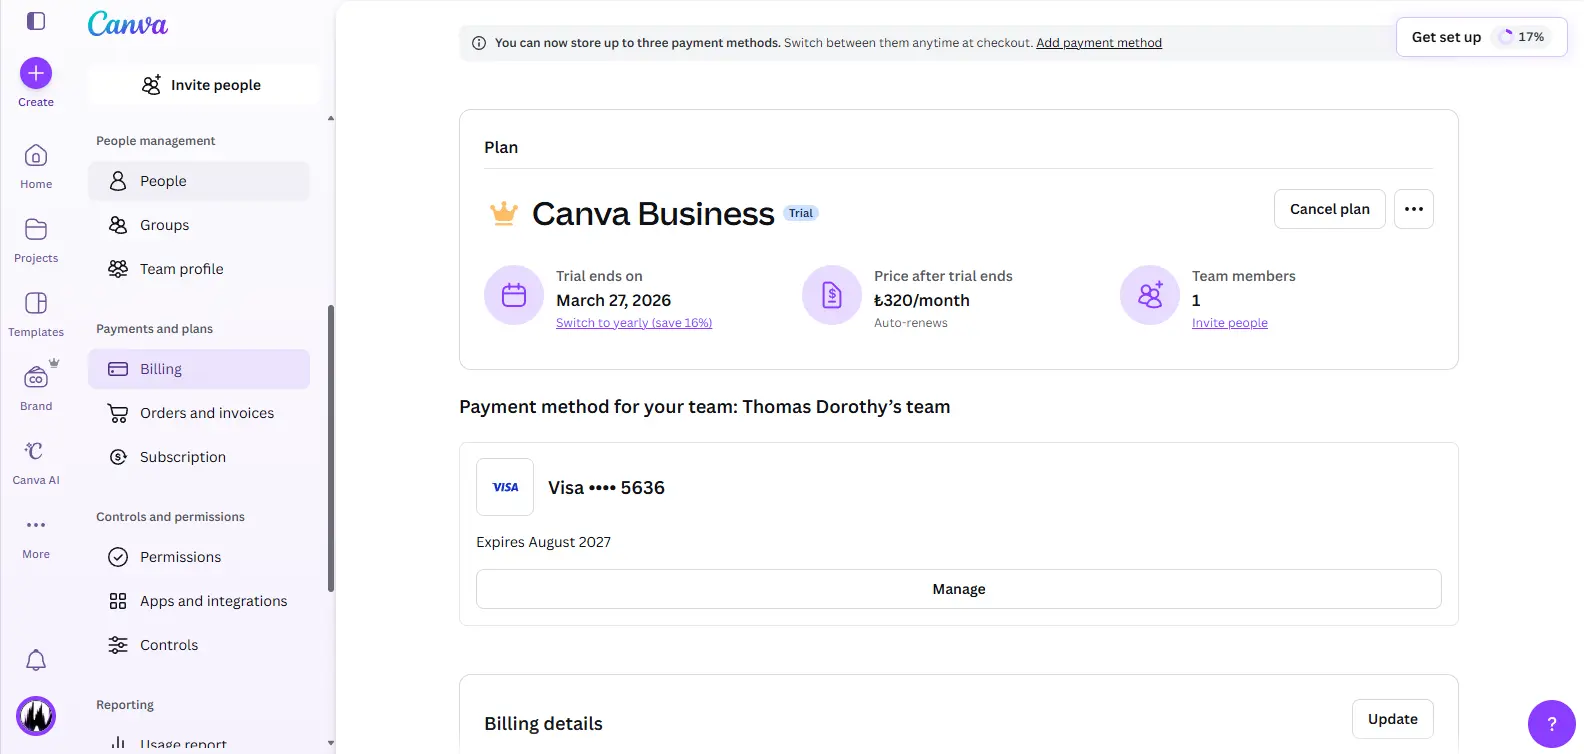Open the profile avatar at the bottom left

tap(36, 716)
